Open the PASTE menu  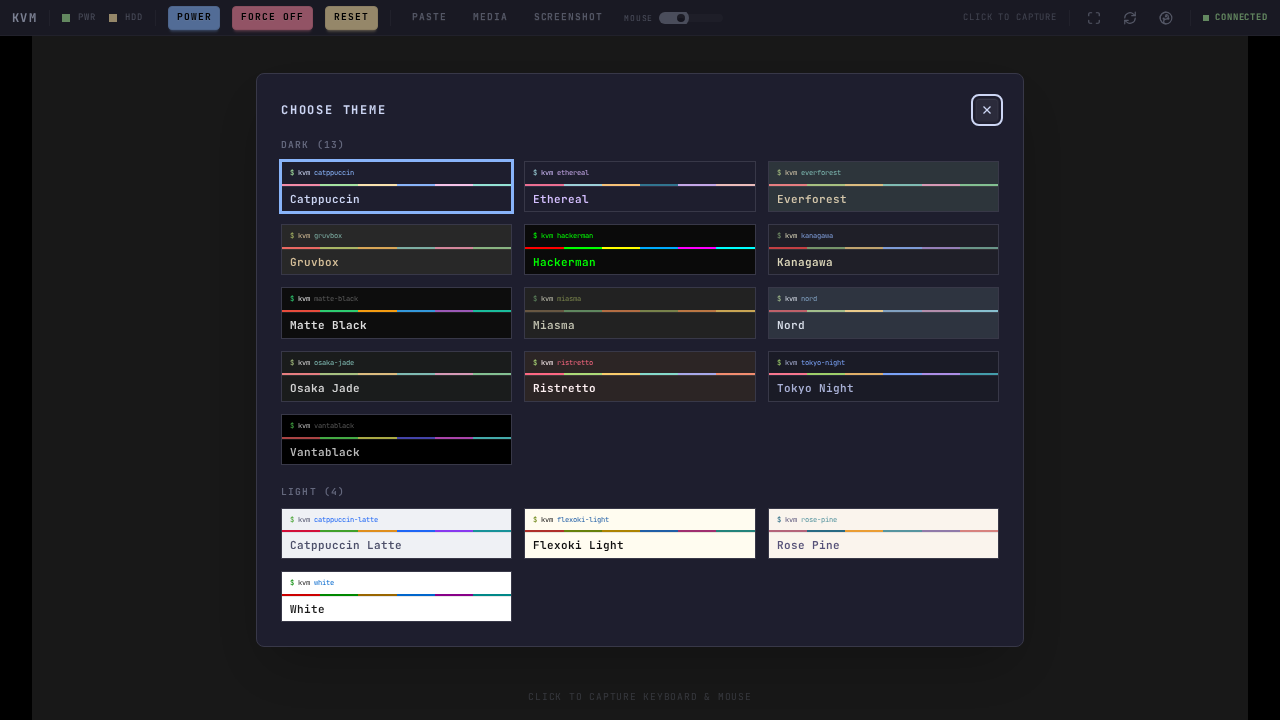[429, 17]
